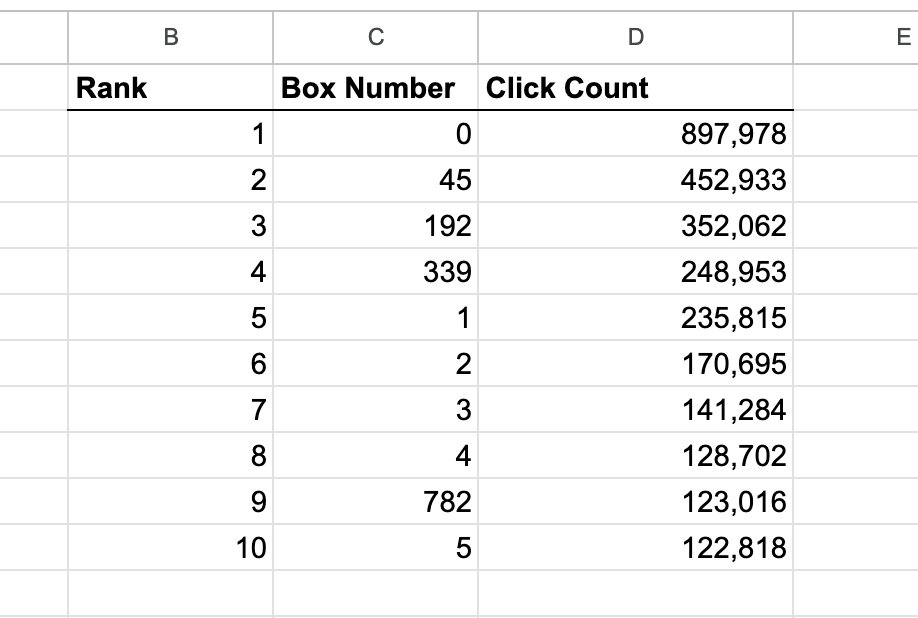Select the Rank 3 cell in column B
The width and height of the screenshot is (918, 618).
[170, 225]
